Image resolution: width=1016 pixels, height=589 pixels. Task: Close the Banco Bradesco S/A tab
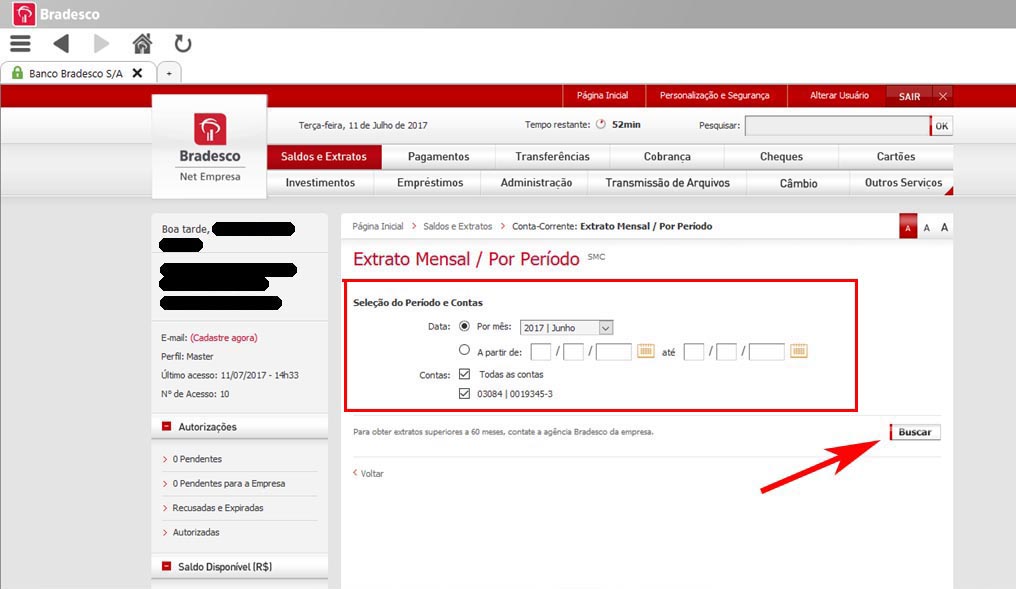(137, 73)
